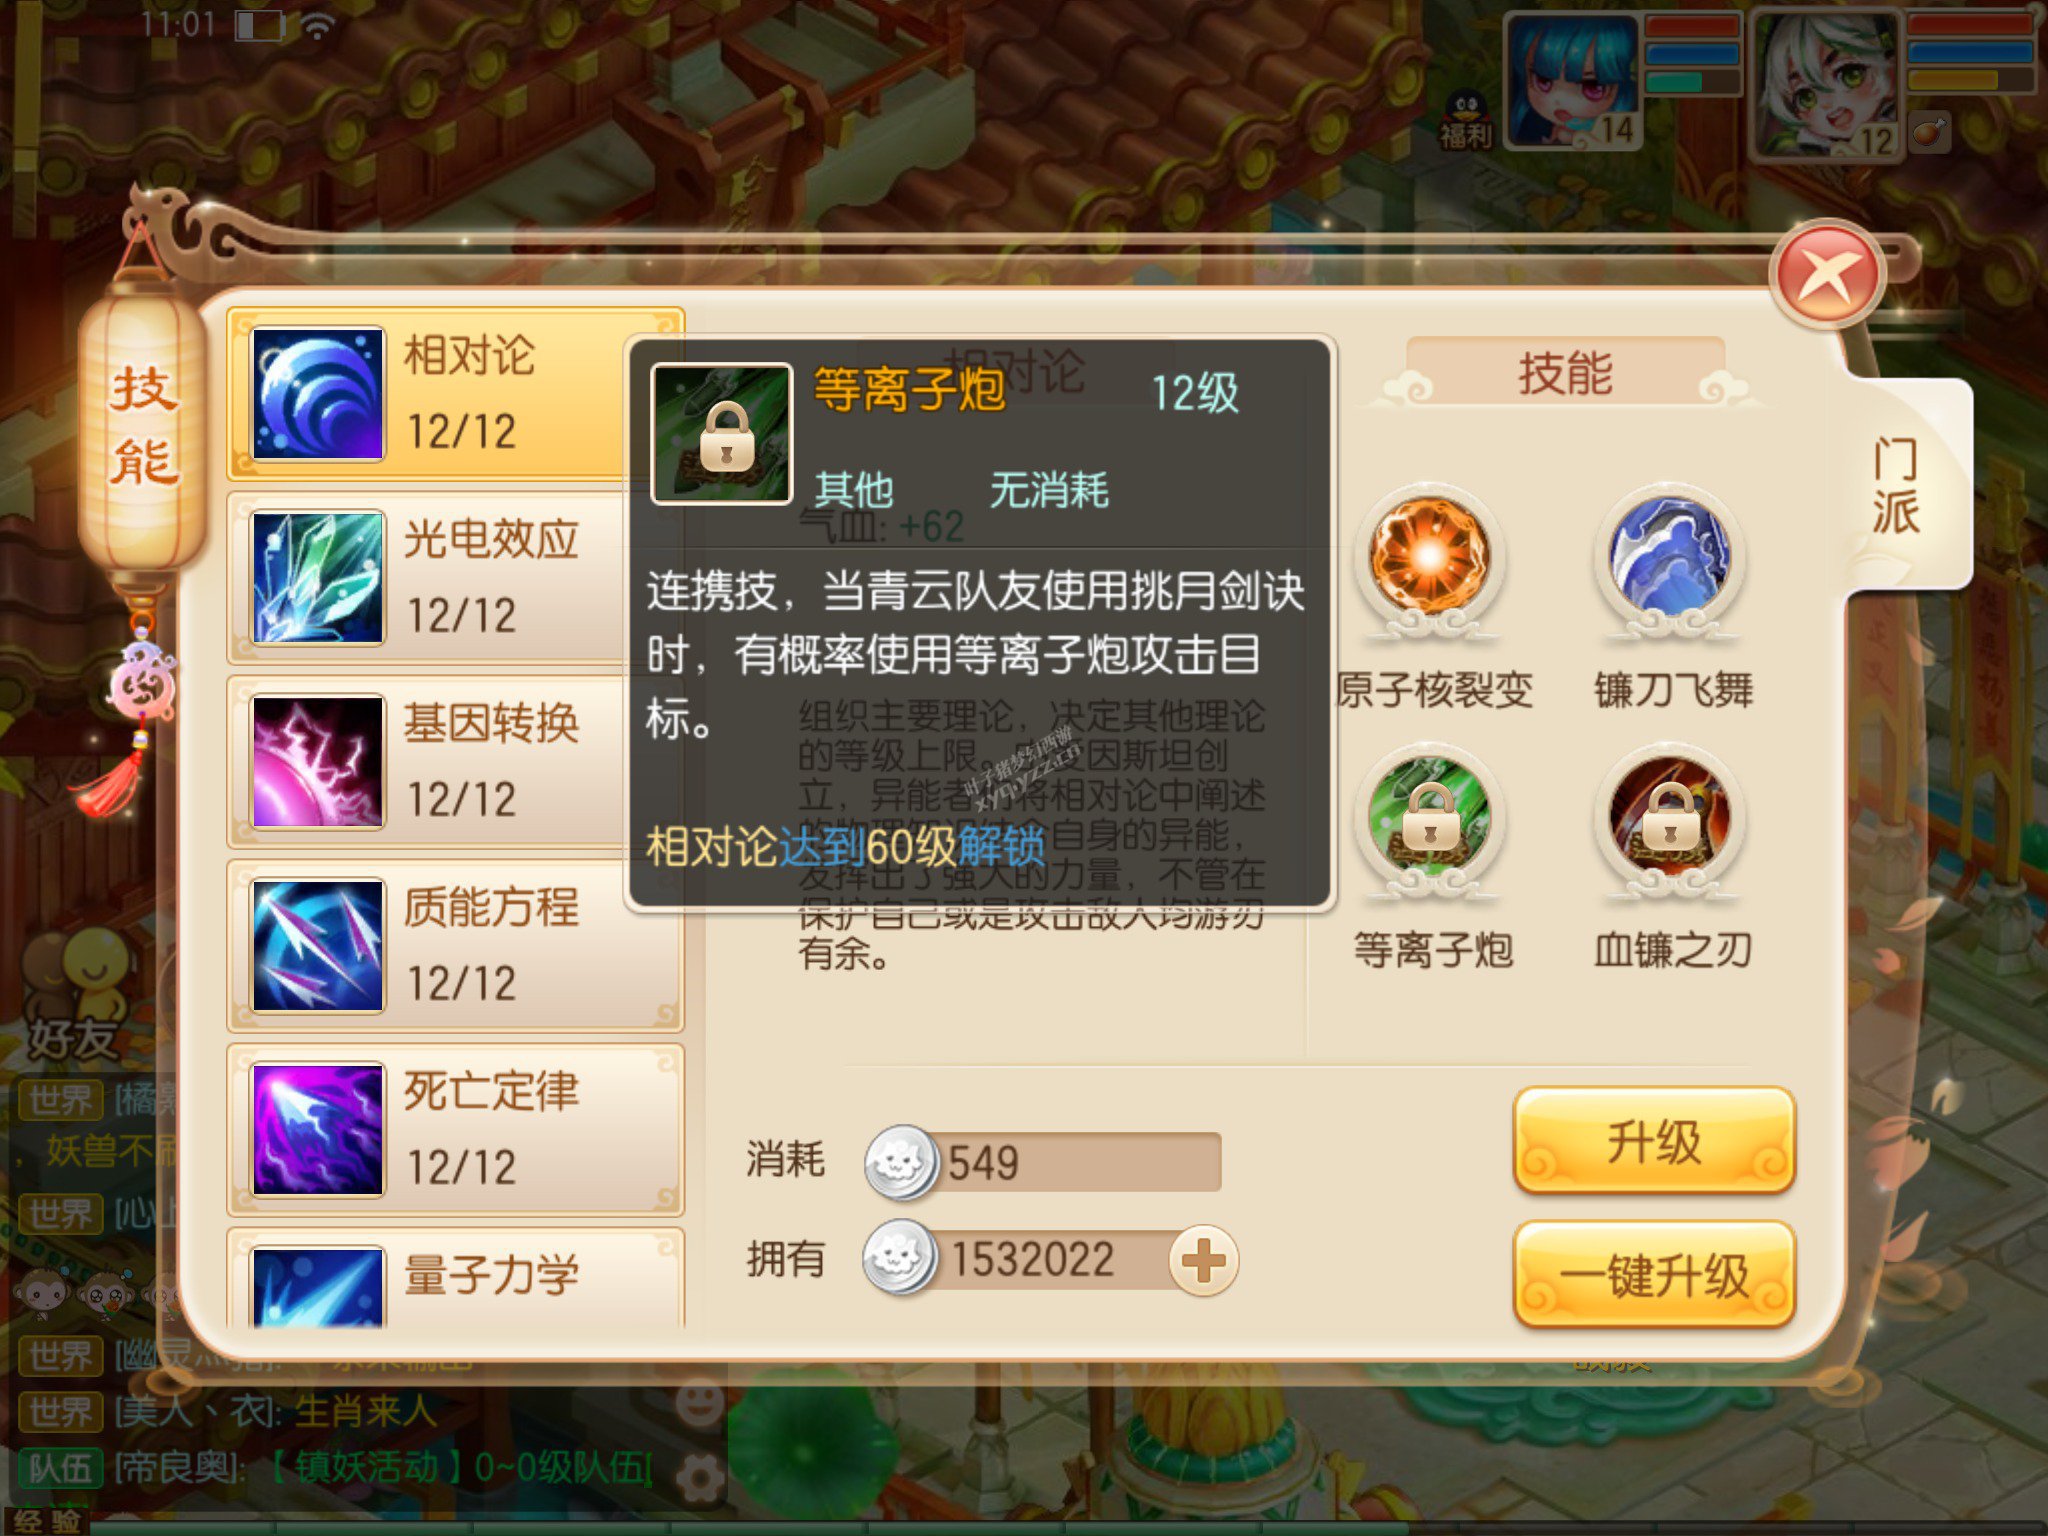Tap the locked 等离子炮 skill icon
This screenshot has width=2048, height=1536.
tap(1430, 818)
